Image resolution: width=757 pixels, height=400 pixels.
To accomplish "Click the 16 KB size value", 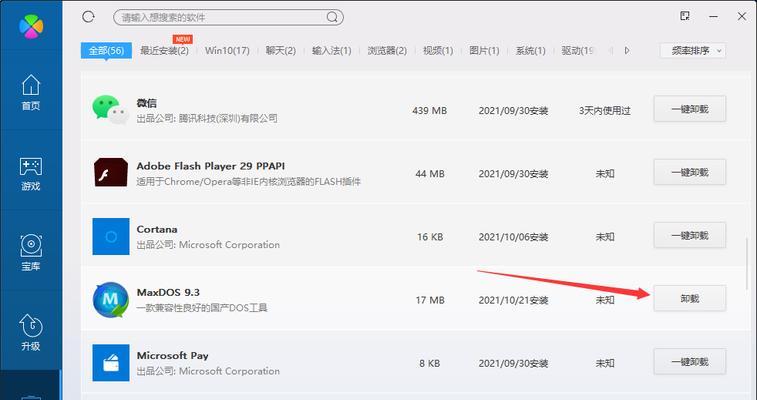I will [x=430, y=237].
